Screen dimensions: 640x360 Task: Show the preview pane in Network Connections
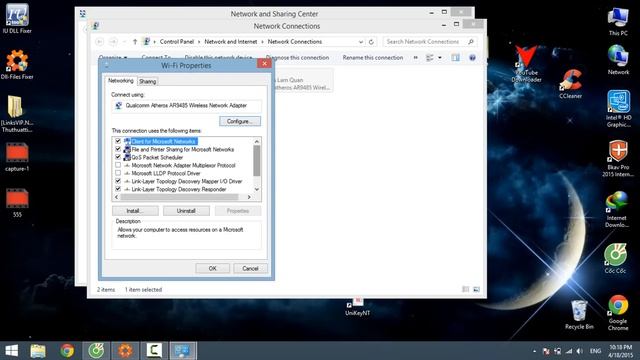(455, 58)
